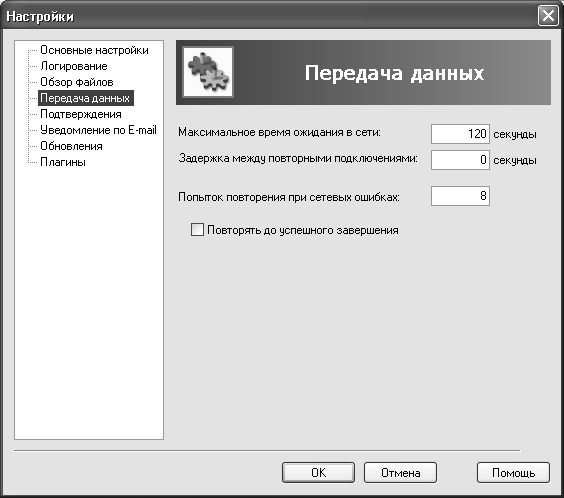Viewport: 564px width, 498px height.
Task: Open the Логирование settings page
Action: [x=74, y=66]
